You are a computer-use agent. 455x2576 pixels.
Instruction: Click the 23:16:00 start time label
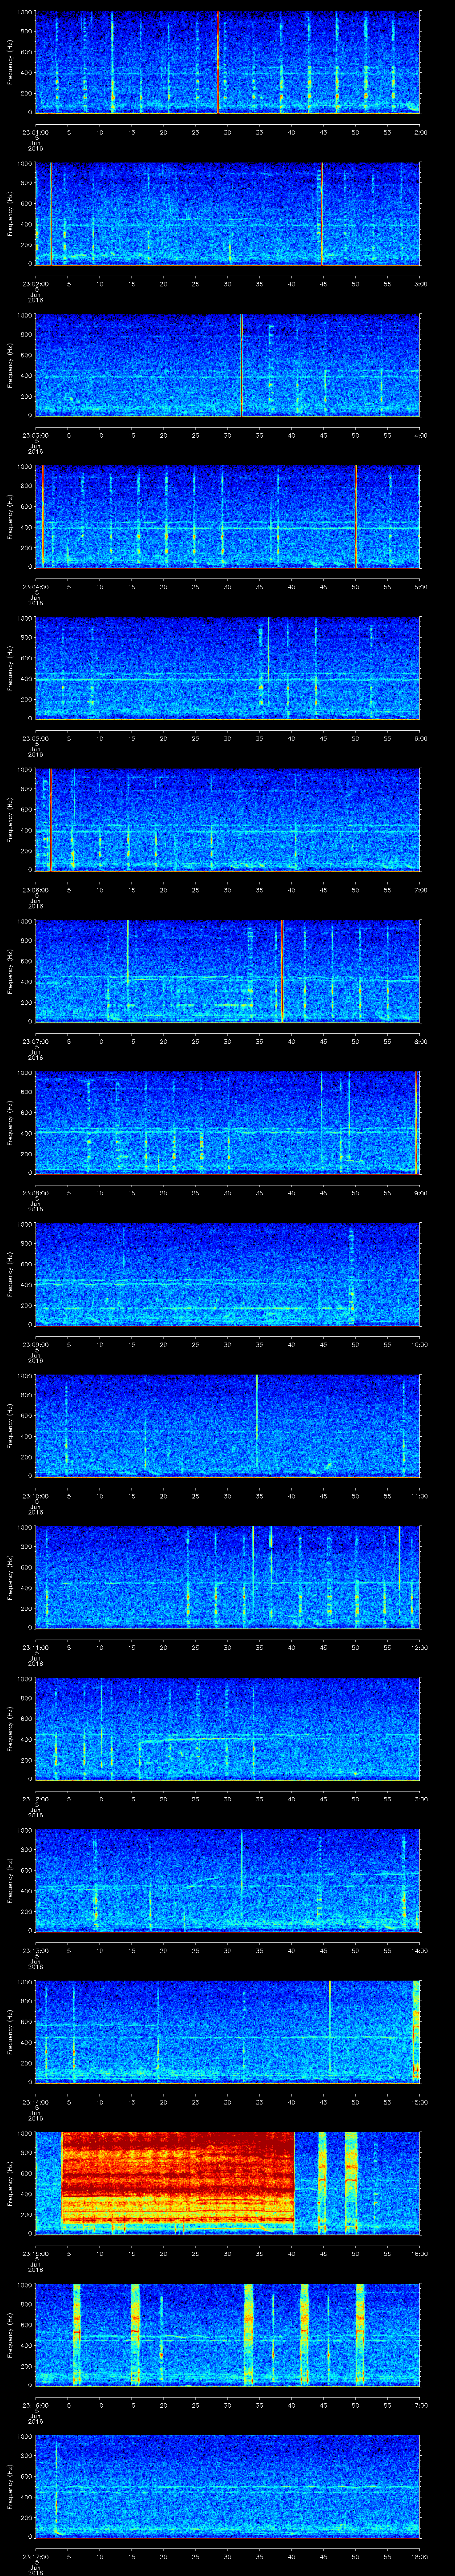(x=35, y=2405)
